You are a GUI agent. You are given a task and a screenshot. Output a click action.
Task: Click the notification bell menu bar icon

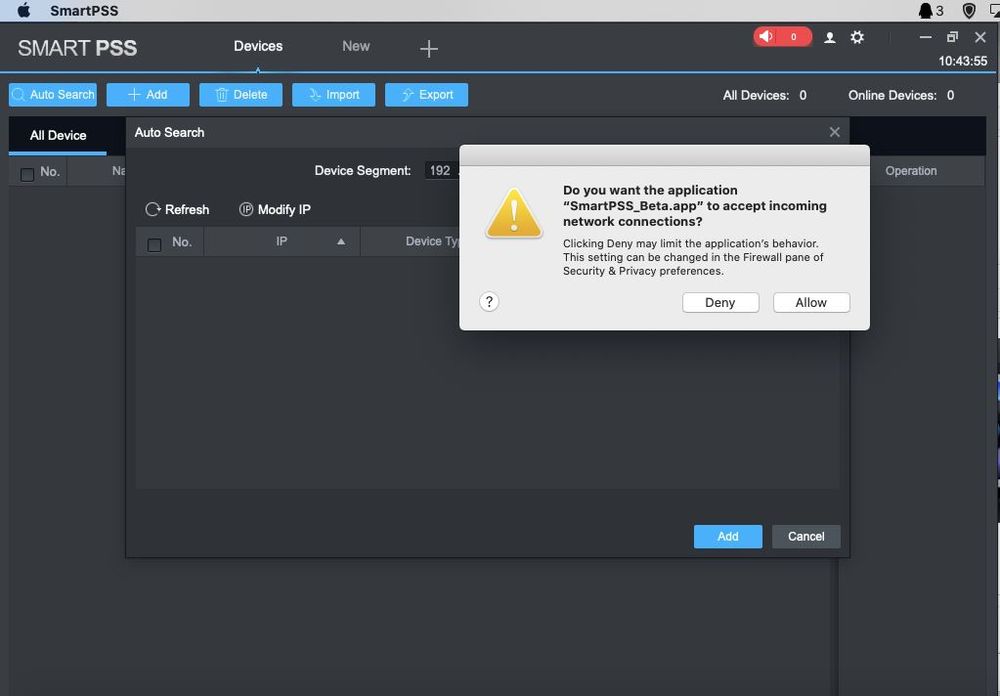tap(930, 10)
